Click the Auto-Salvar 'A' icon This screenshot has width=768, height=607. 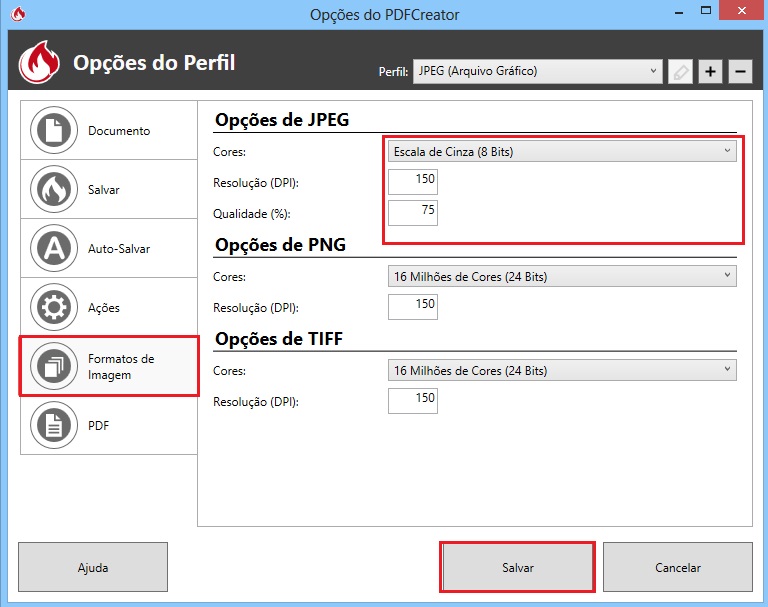(x=51, y=248)
